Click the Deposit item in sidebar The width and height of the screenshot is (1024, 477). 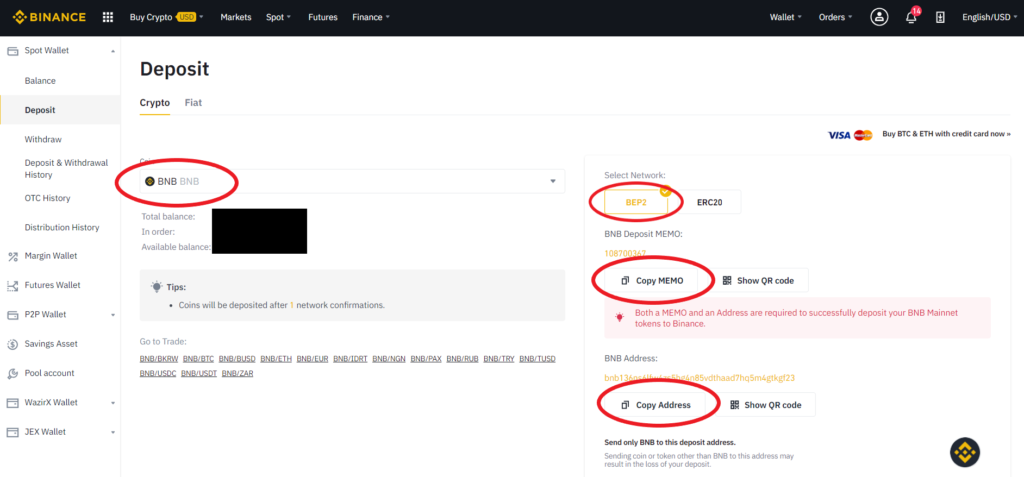[x=60, y=110]
